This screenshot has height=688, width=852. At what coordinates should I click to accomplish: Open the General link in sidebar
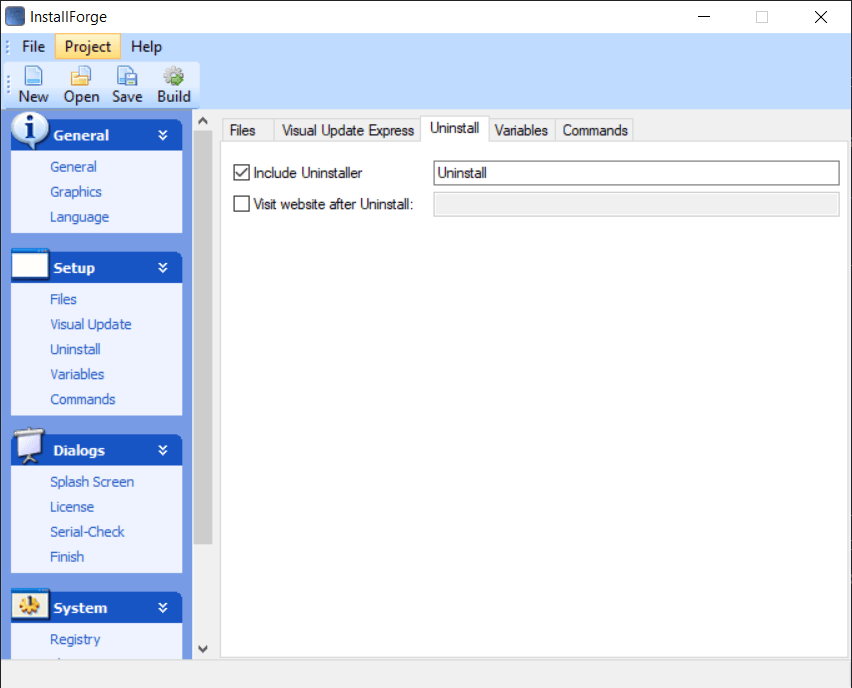point(73,167)
